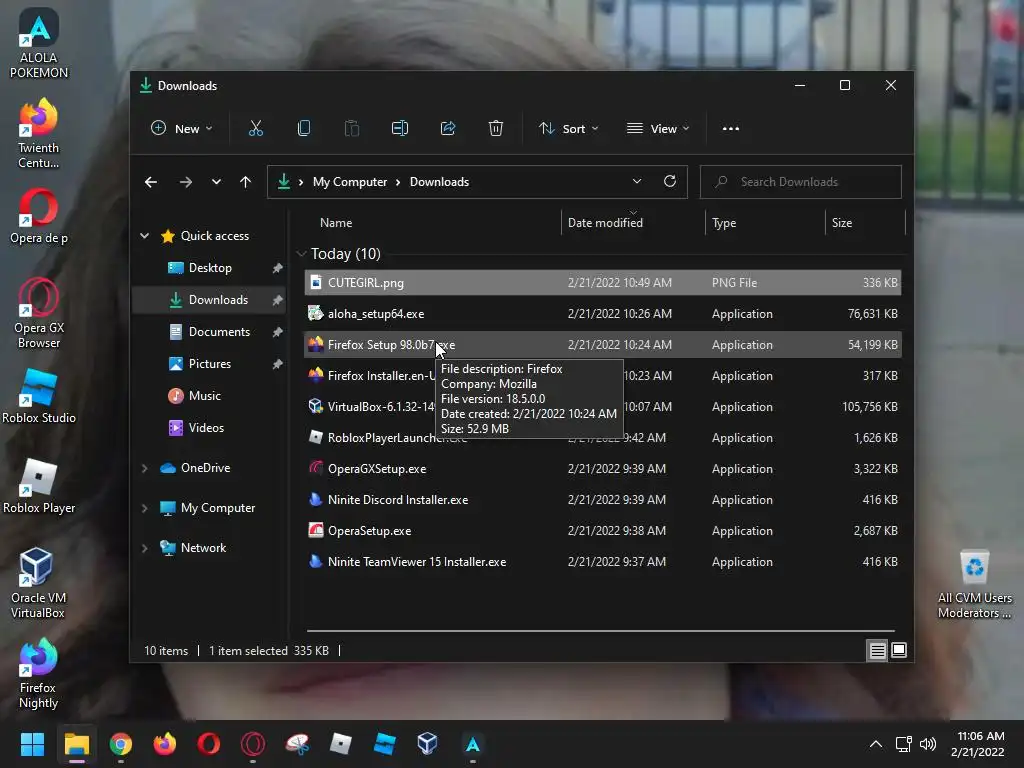Image resolution: width=1024 pixels, height=768 pixels.
Task: Click the volume icon in tray
Action: pos(927,744)
